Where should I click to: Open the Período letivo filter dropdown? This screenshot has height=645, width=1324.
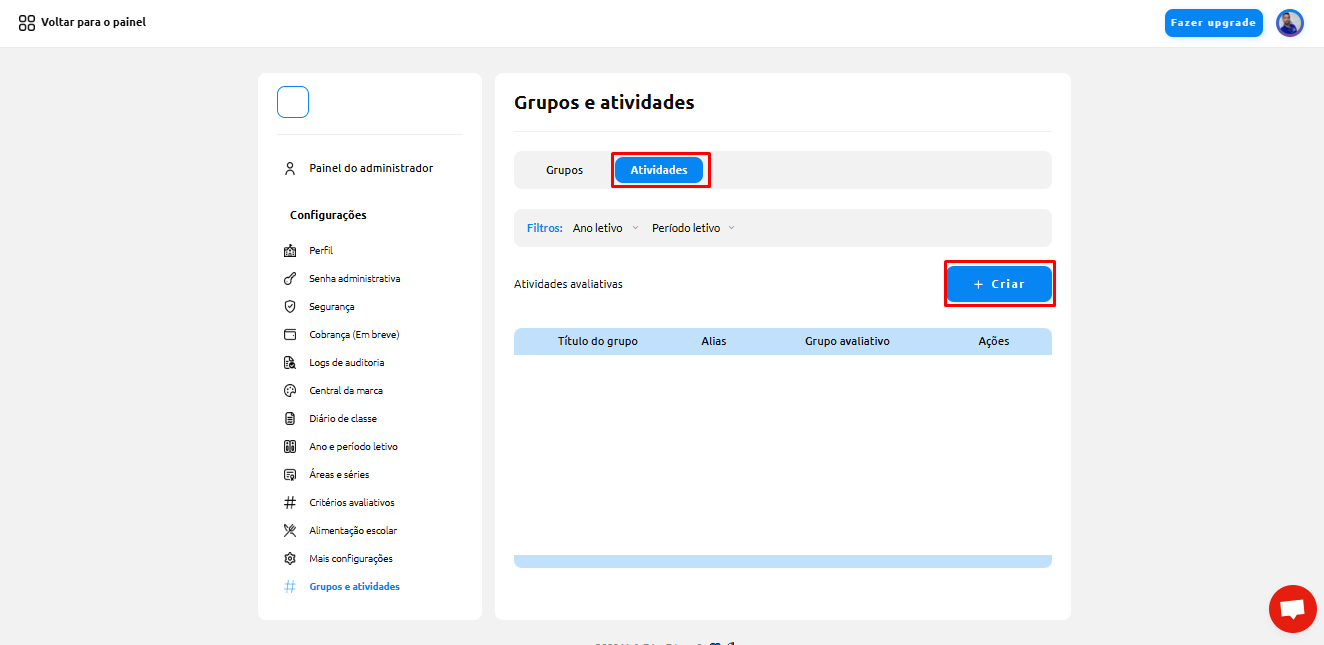click(x=693, y=228)
